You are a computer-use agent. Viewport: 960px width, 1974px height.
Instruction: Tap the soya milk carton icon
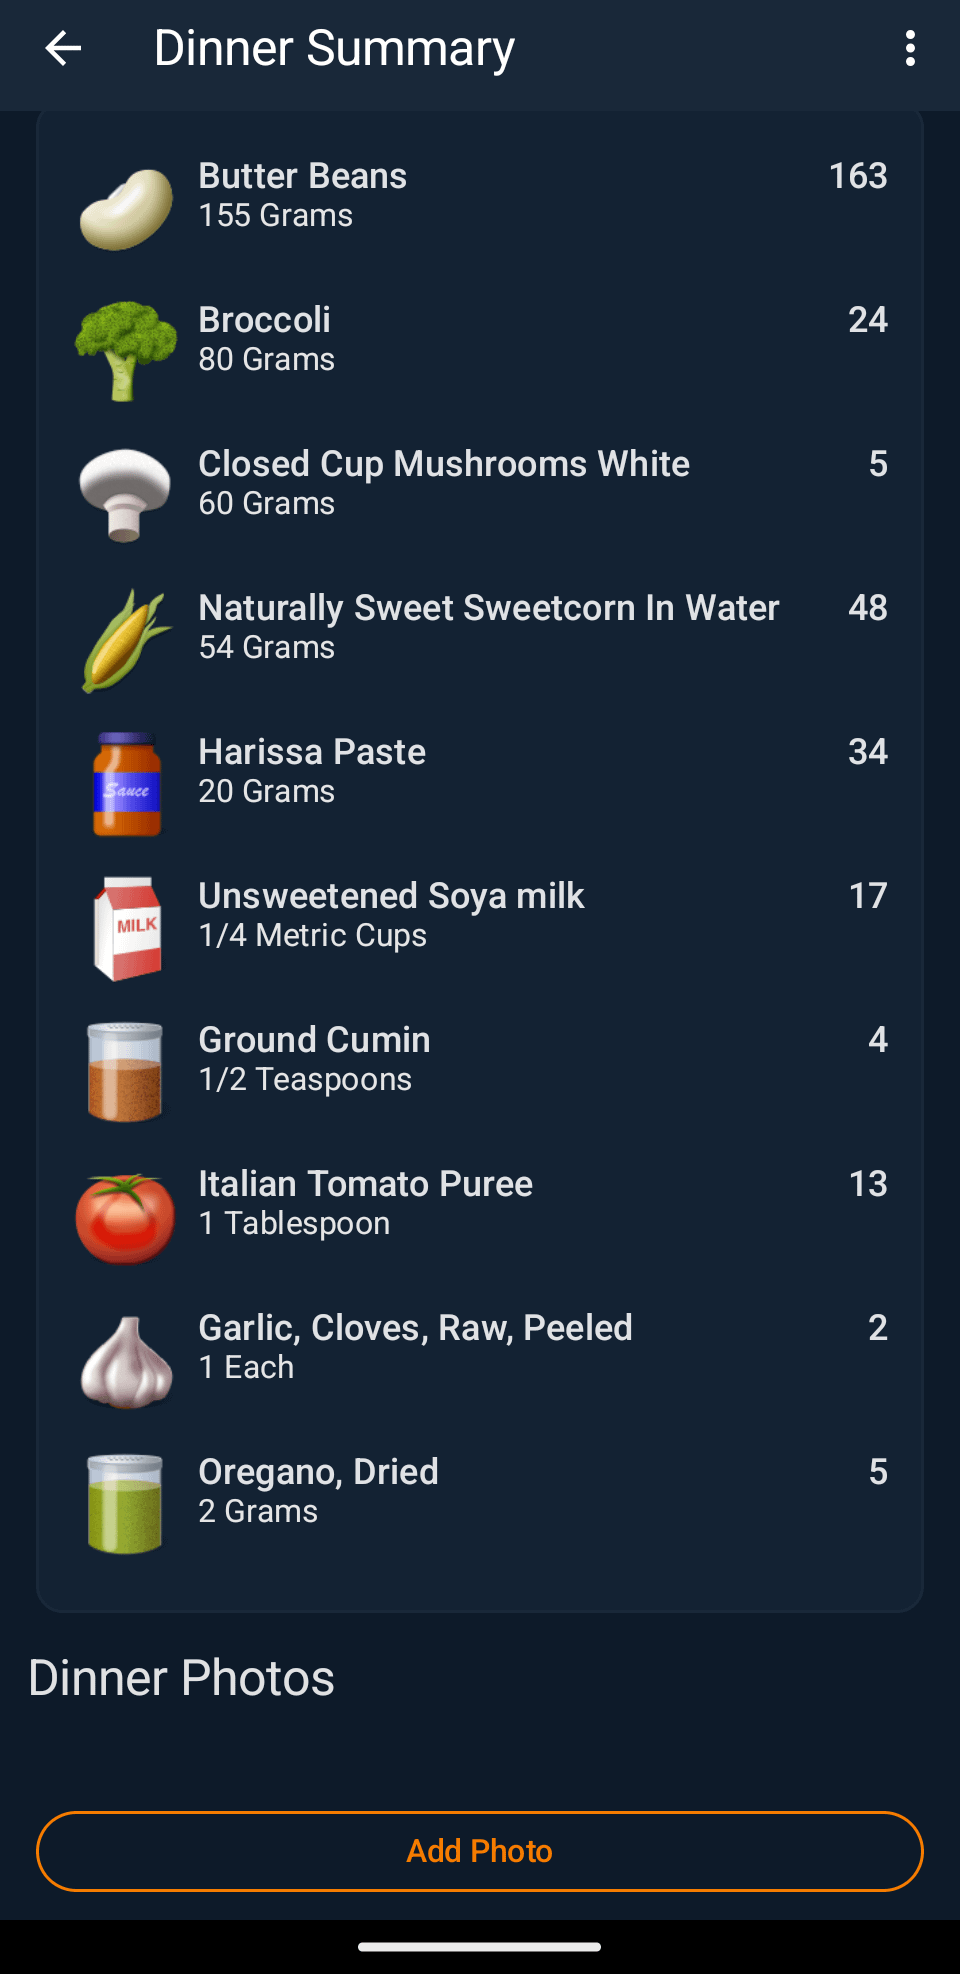coord(126,928)
